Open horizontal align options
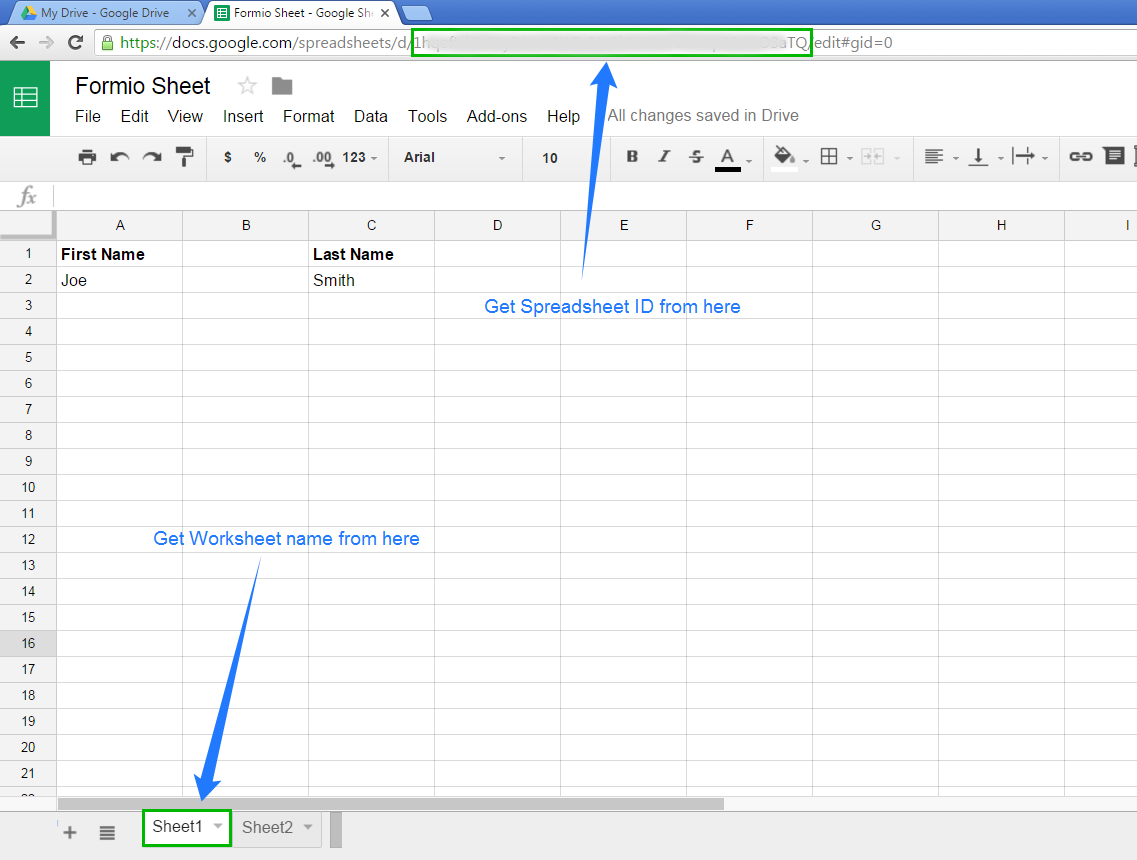The width and height of the screenshot is (1137, 860). coord(934,157)
